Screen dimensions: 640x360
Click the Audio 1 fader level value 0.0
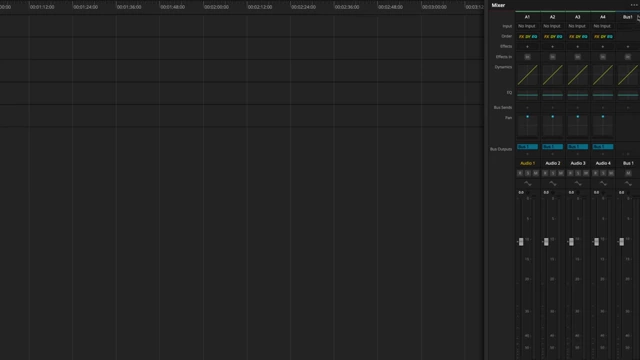point(521,192)
